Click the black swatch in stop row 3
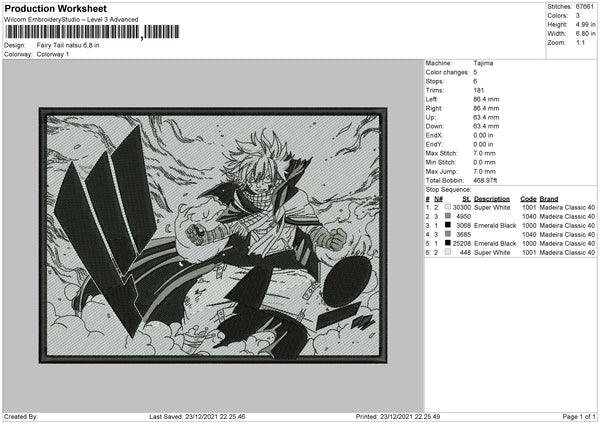 pos(448,225)
